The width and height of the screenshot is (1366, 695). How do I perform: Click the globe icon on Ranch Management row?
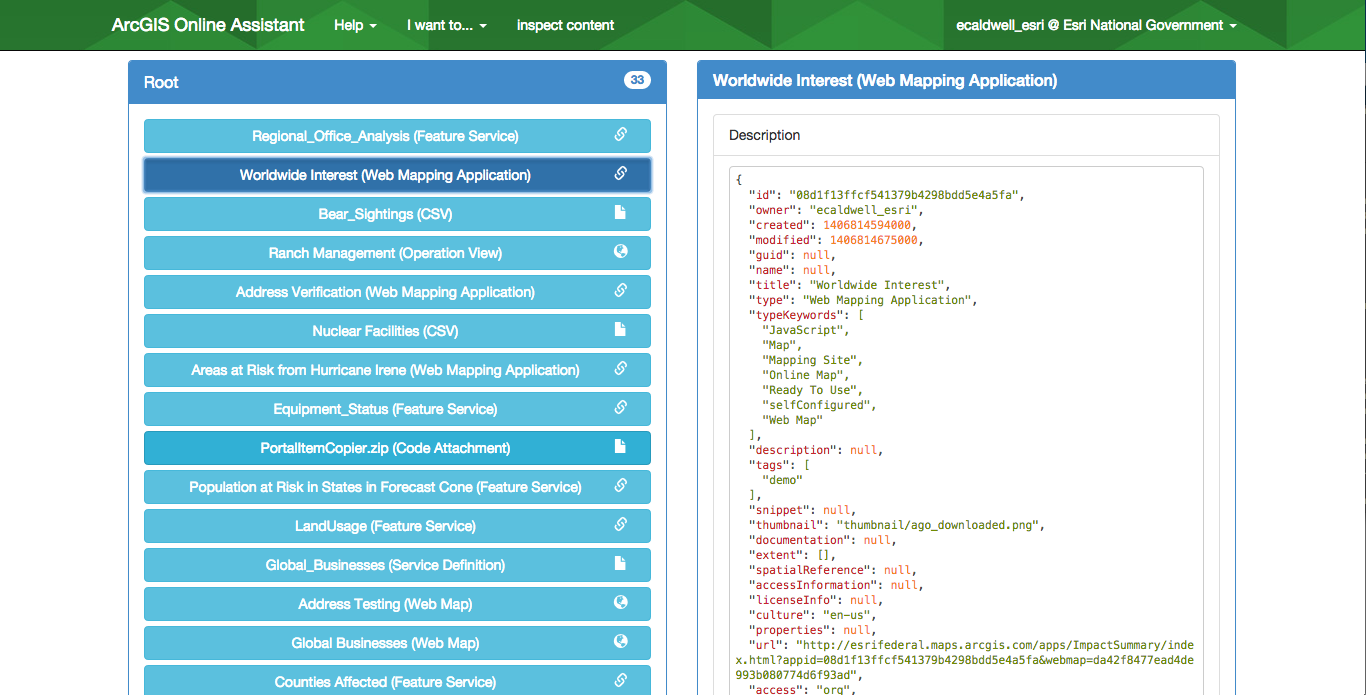click(620, 252)
